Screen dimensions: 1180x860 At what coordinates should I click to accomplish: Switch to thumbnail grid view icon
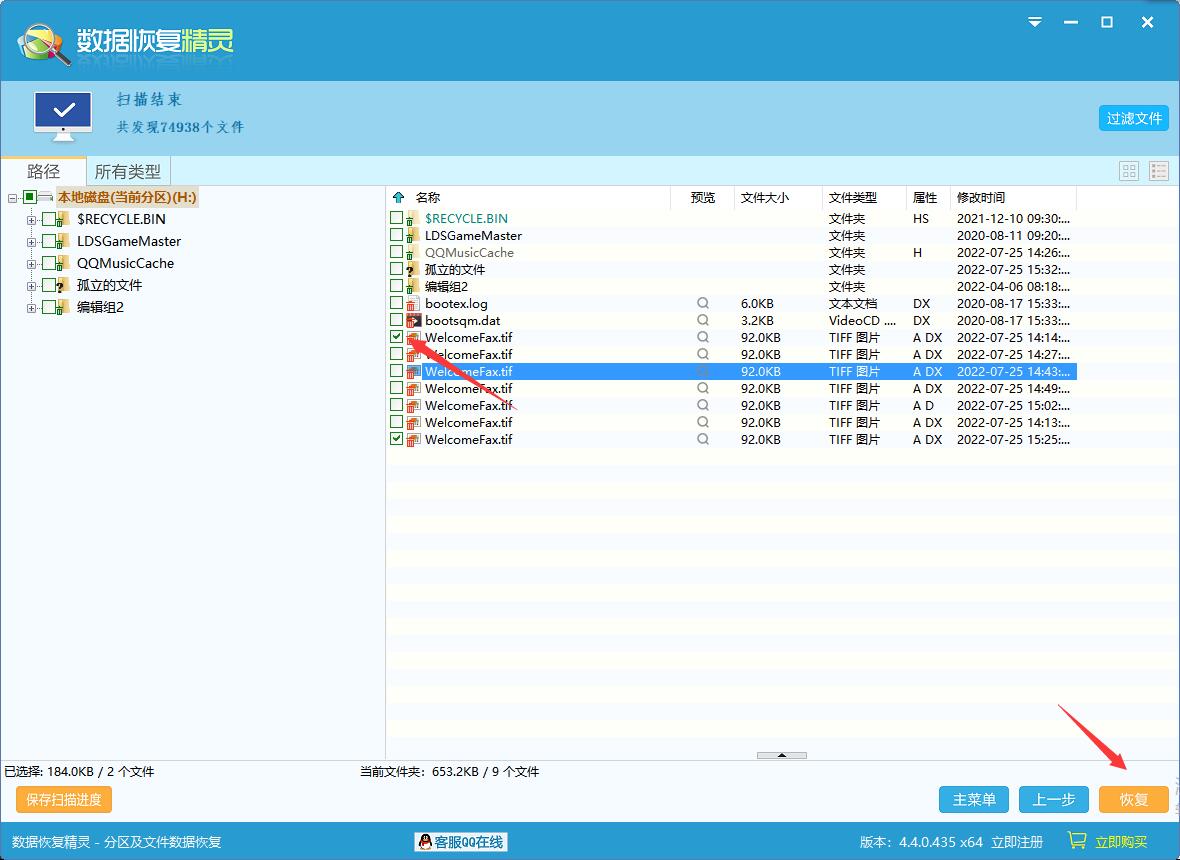tap(1129, 171)
